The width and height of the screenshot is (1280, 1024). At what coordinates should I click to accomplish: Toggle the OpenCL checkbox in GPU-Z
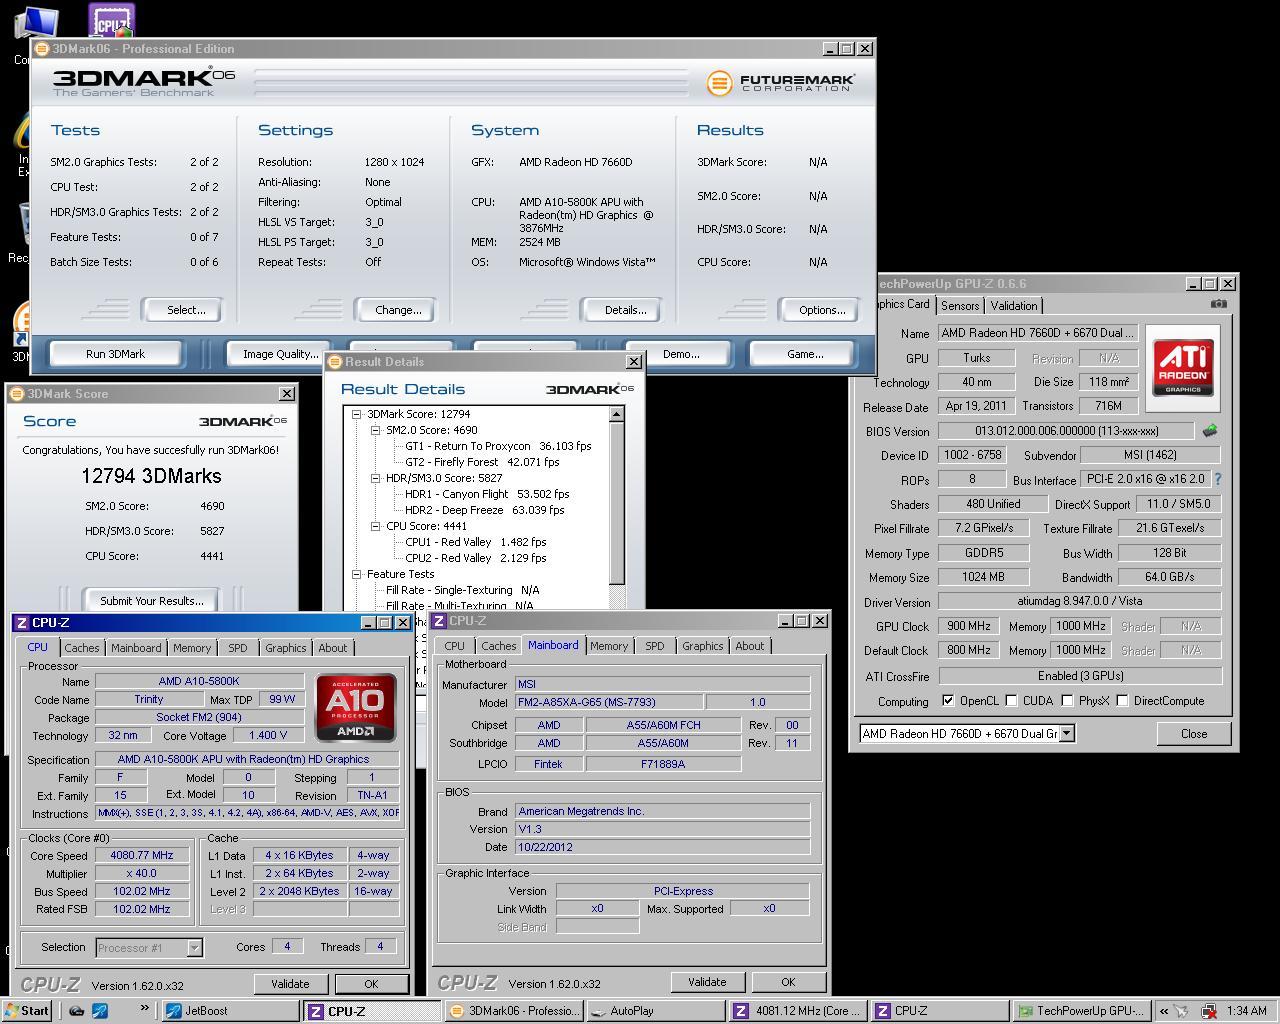pyautogui.click(x=948, y=701)
